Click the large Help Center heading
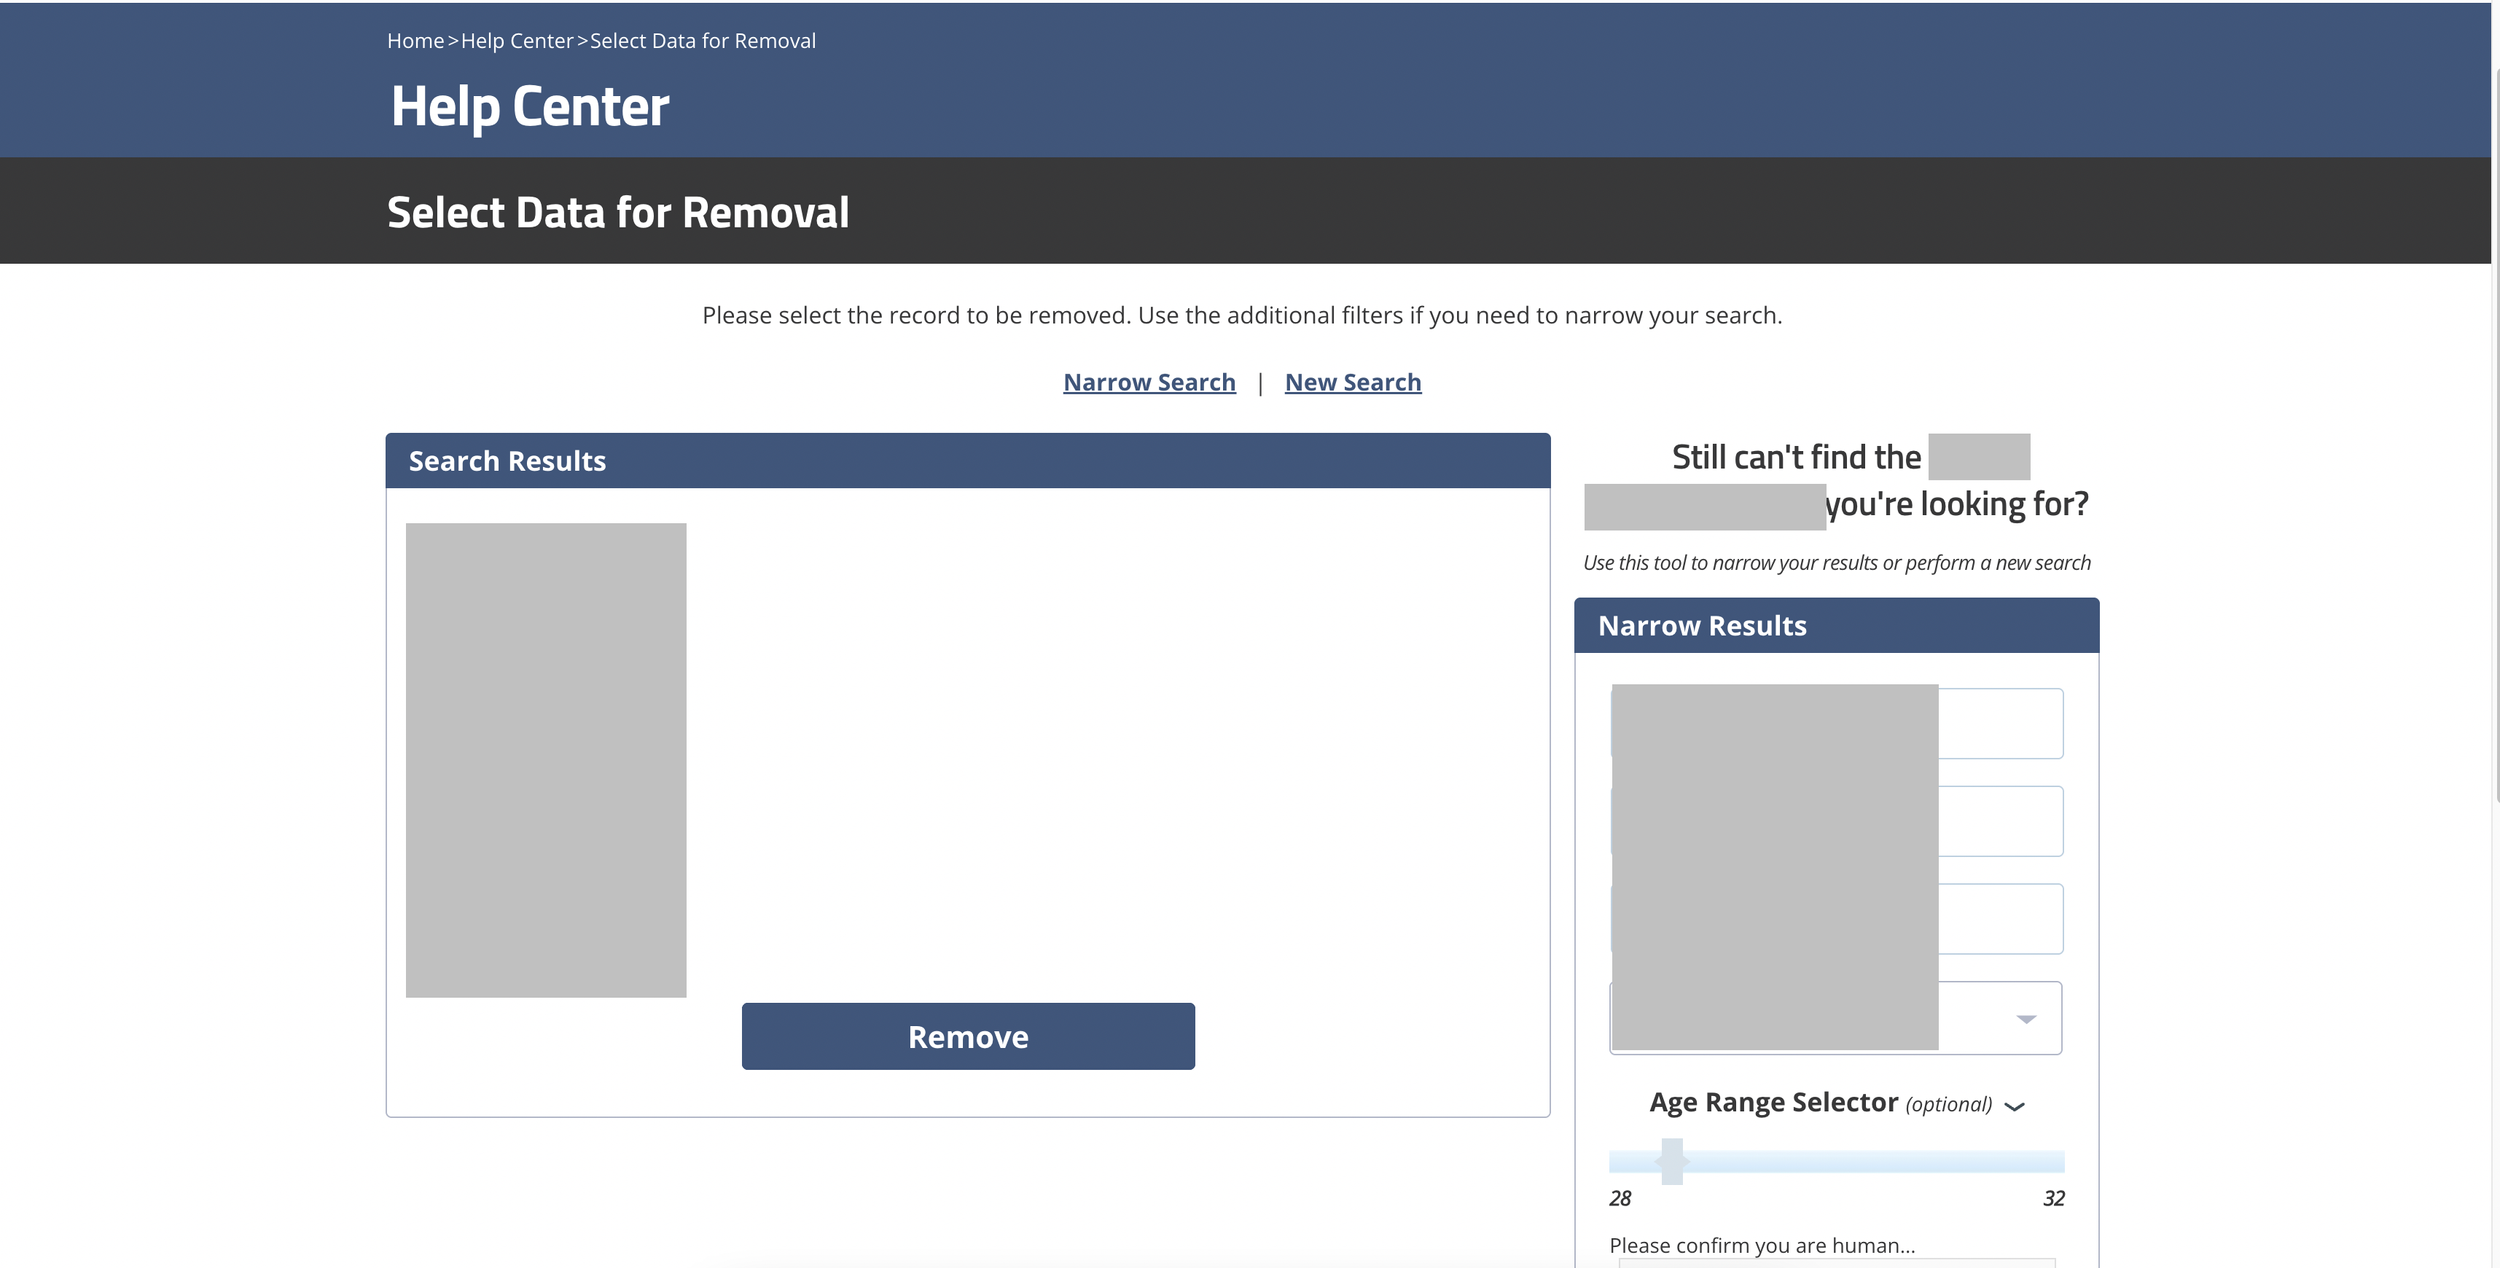The image size is (2500, 1268). pos(530,106)
